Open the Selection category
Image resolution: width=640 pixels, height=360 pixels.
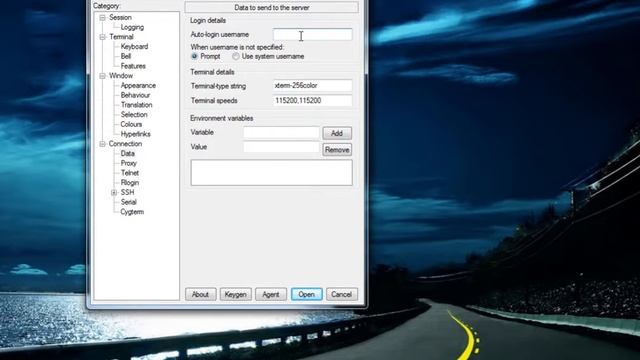coord(134,115)
